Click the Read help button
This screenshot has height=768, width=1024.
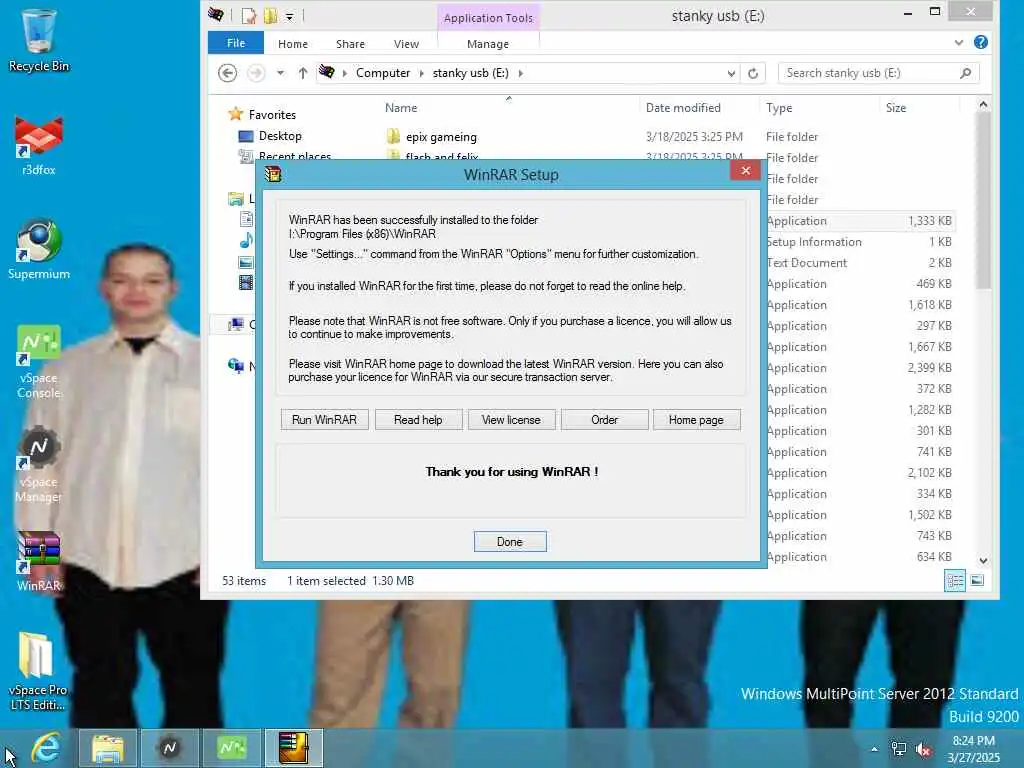tap(418, 420)
